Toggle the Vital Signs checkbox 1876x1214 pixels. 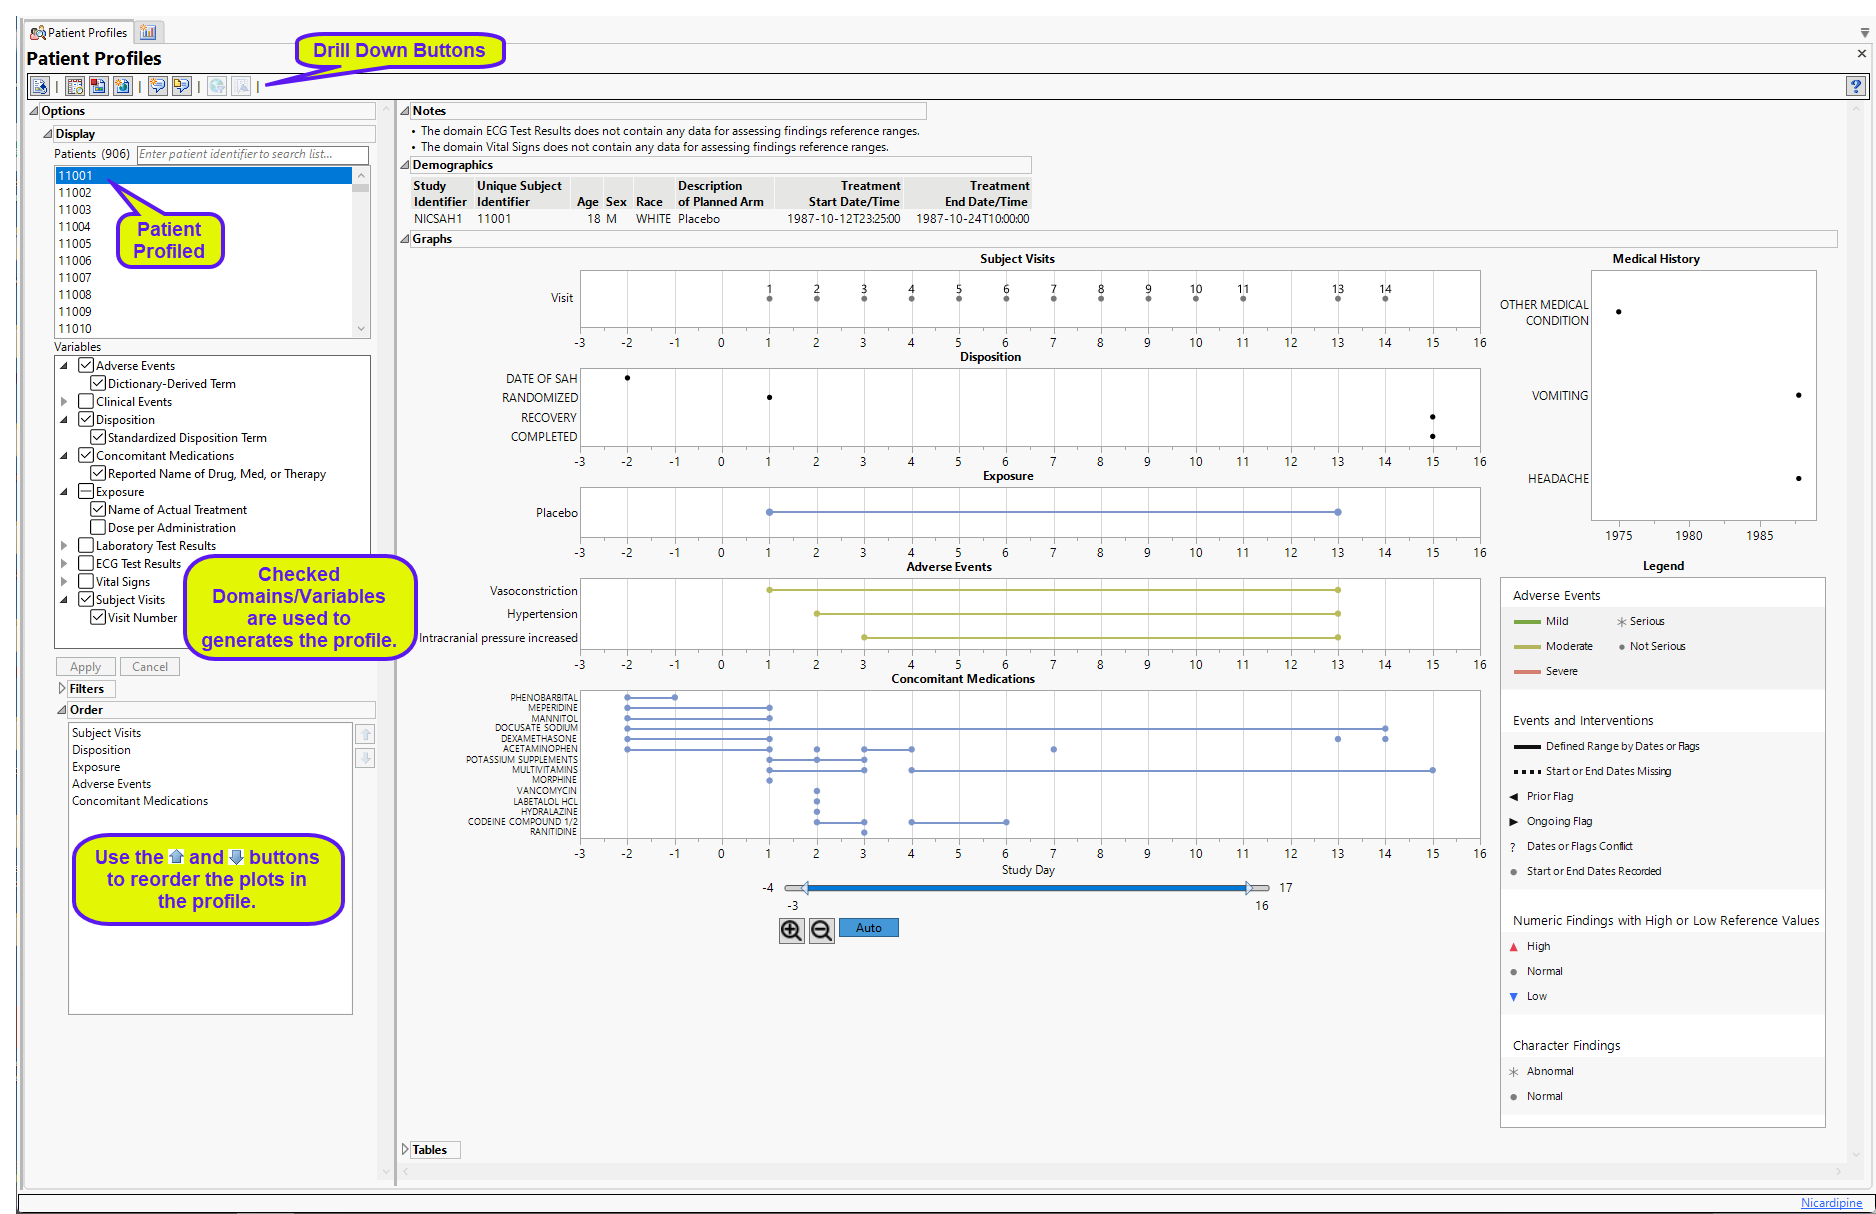tap(86, 582)
